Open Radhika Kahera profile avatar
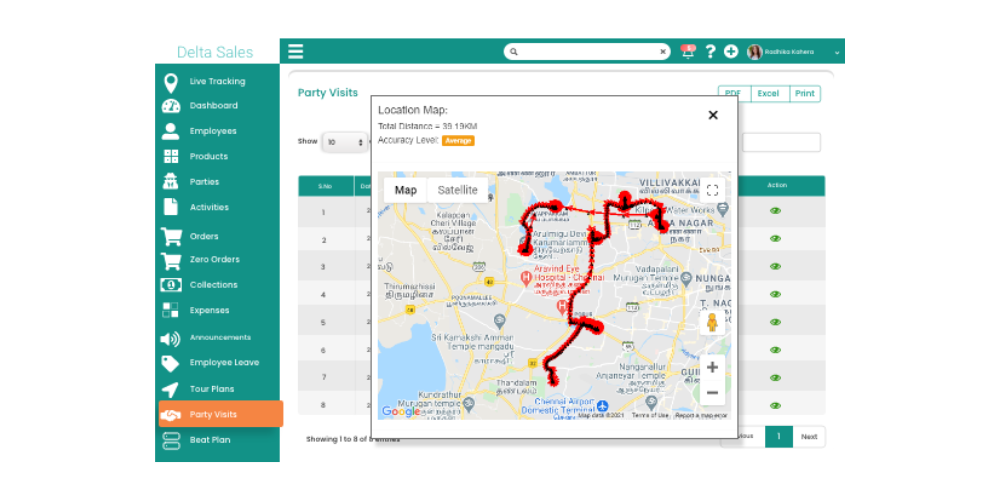 [x=754, y=52]
